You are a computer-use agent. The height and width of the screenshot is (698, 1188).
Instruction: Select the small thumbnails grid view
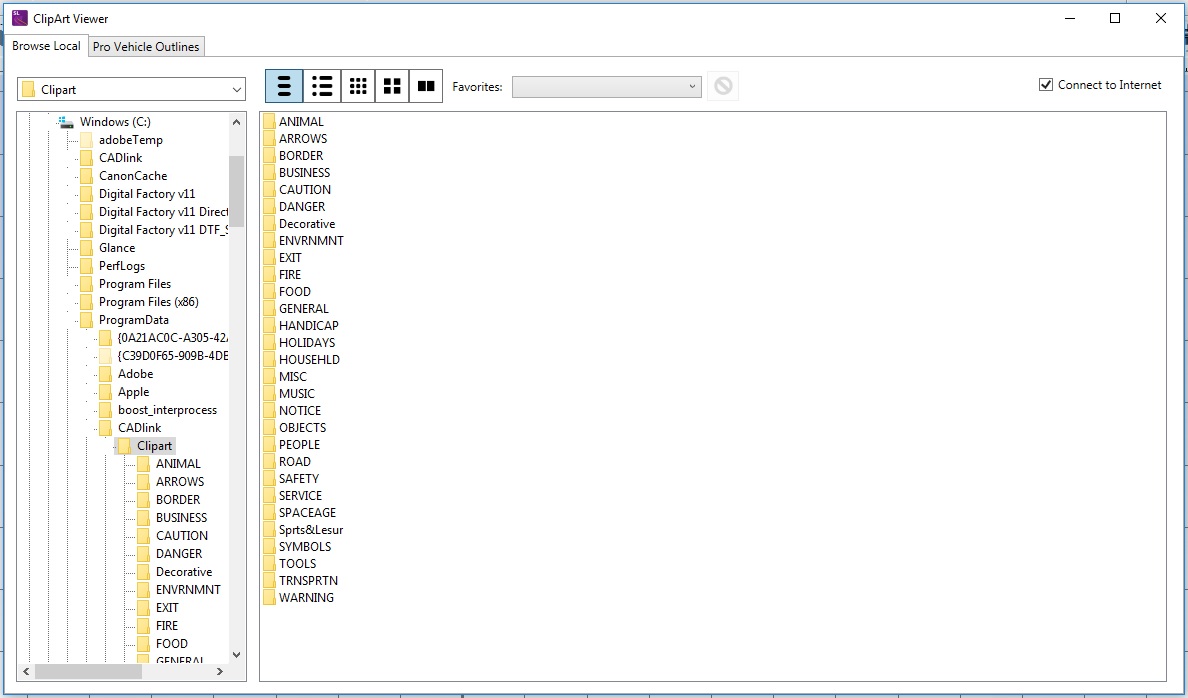click(x=357, y=87)
